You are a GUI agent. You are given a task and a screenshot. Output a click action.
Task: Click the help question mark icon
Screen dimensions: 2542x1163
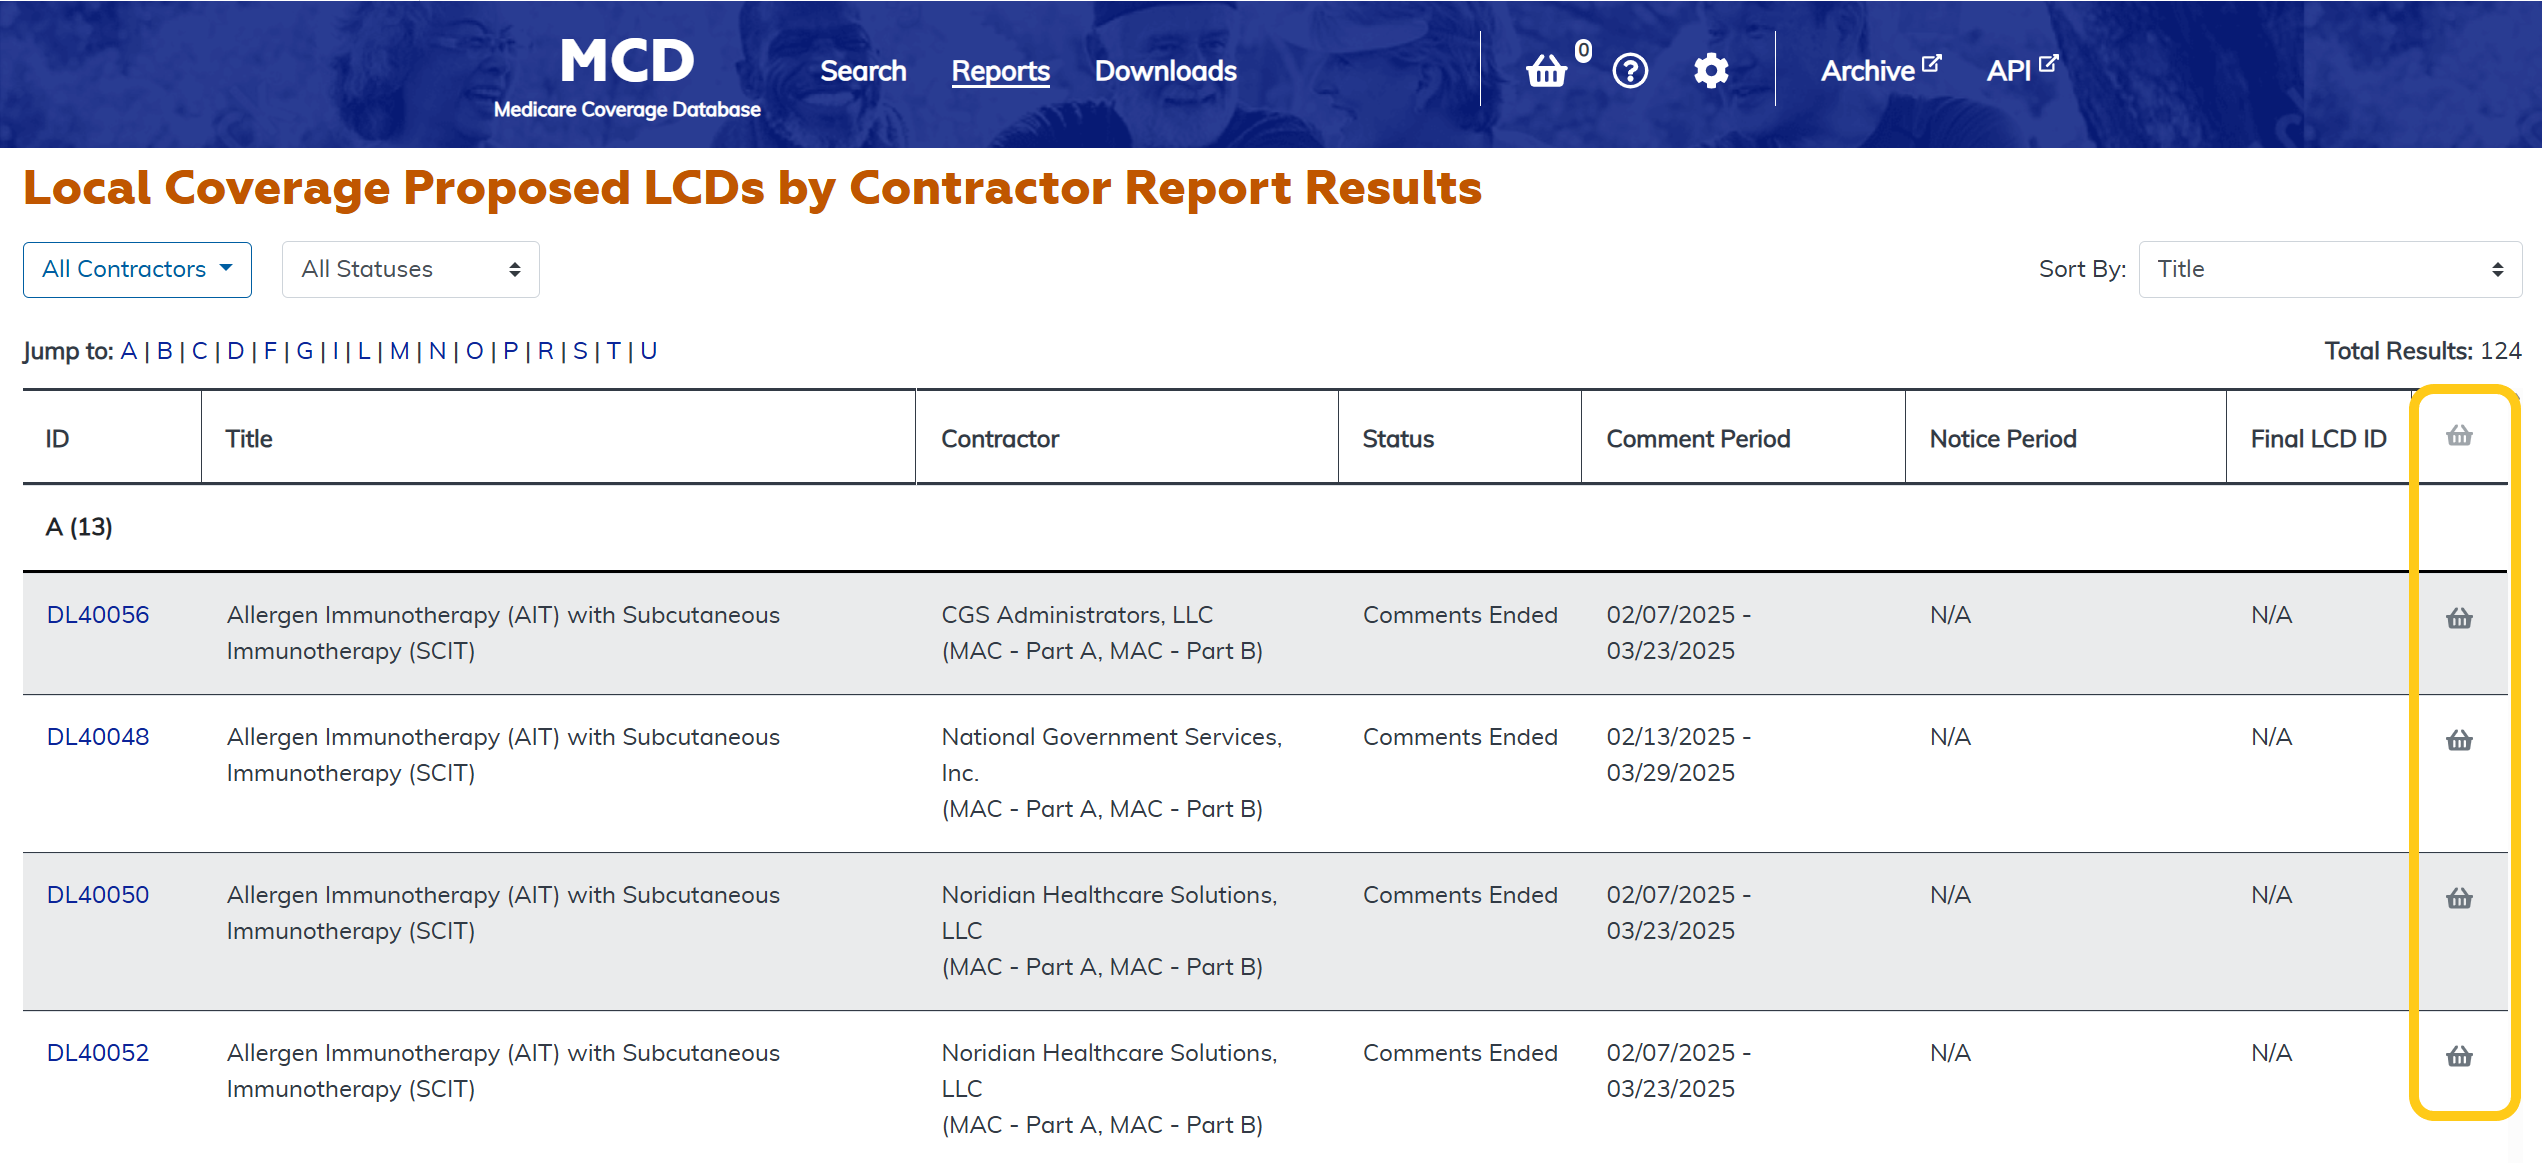click(x=1630, y=71)
